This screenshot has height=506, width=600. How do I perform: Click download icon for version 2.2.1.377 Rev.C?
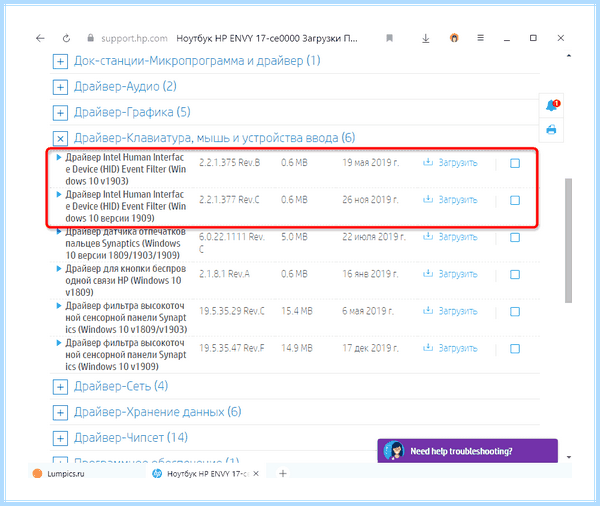[x=428, y=199]
